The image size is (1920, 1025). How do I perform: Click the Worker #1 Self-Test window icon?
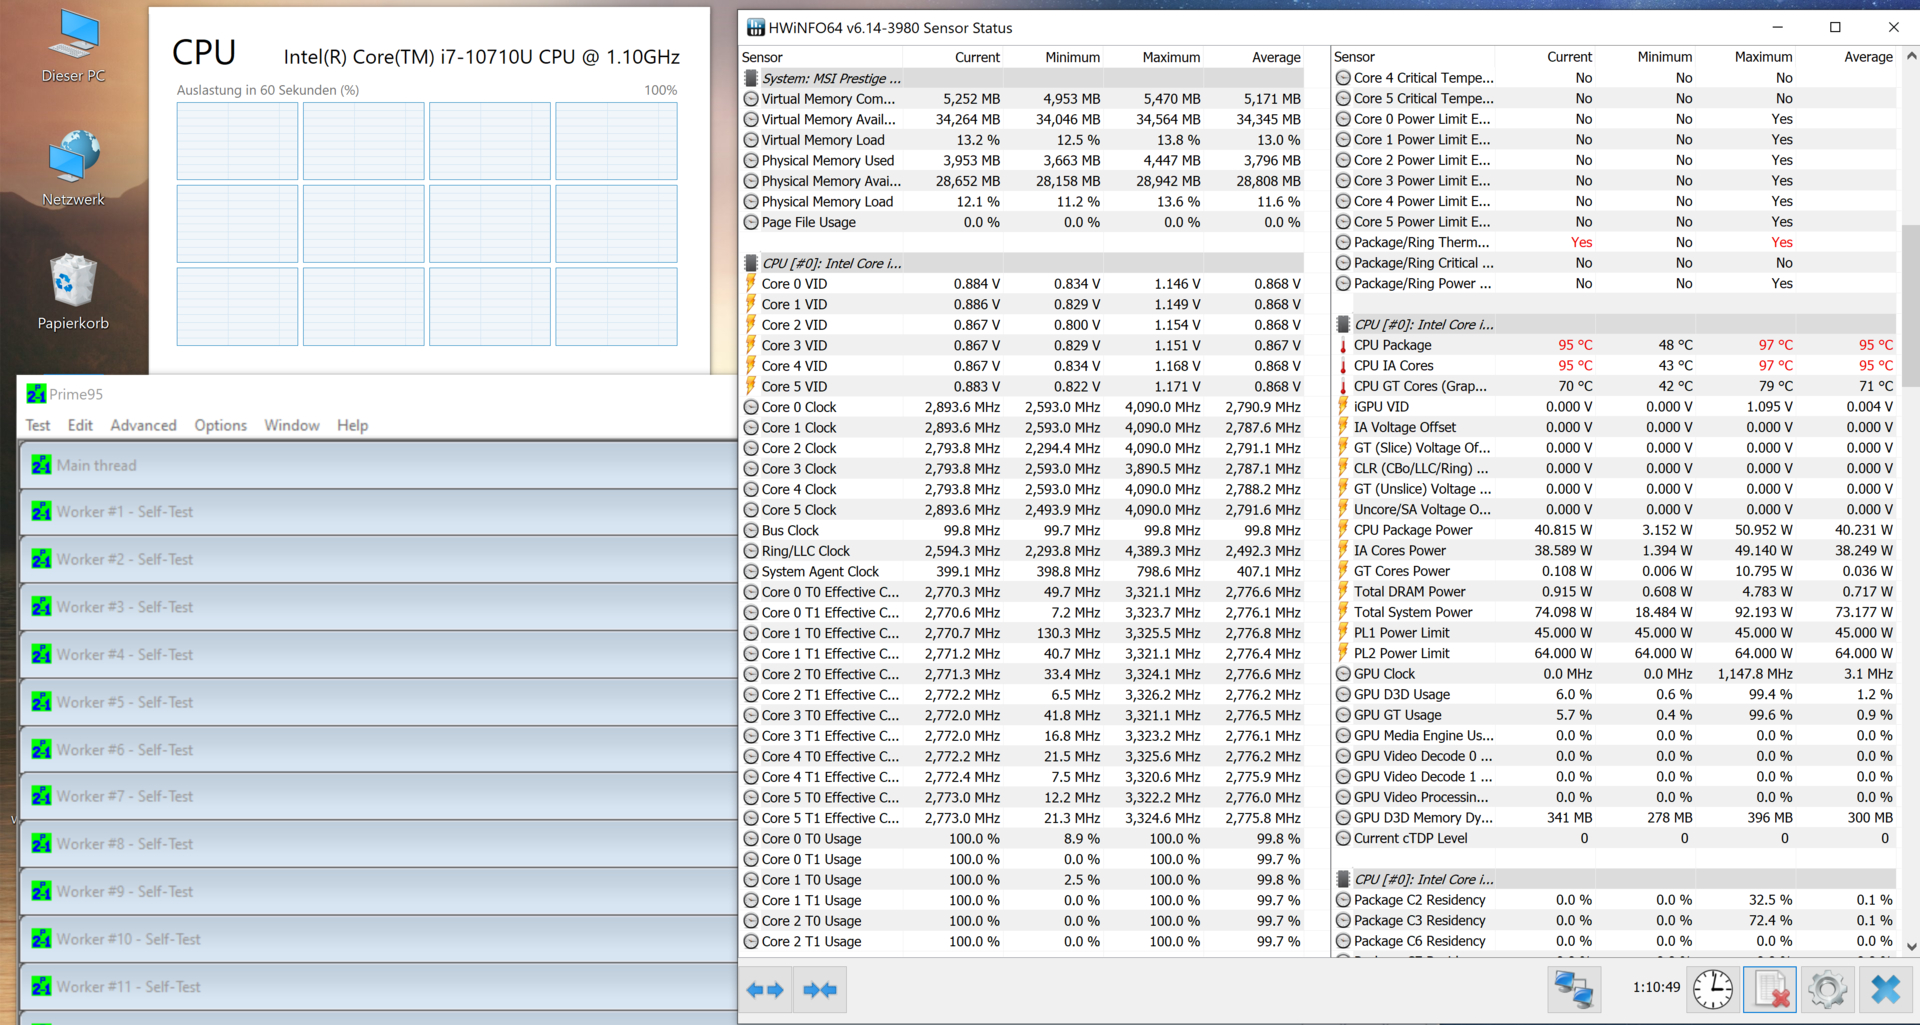point(41,512)
